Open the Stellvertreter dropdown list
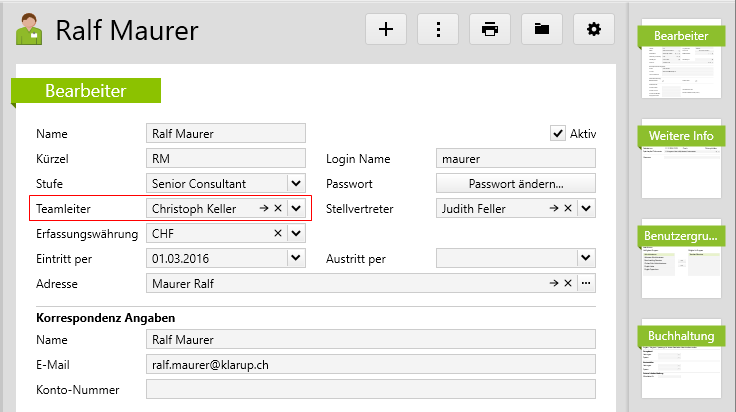Screen dimensions: 736x412 (x=586, y=208)
